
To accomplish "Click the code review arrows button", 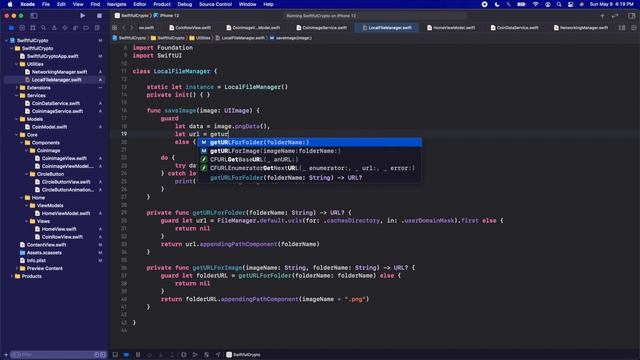I will point(615,16).
